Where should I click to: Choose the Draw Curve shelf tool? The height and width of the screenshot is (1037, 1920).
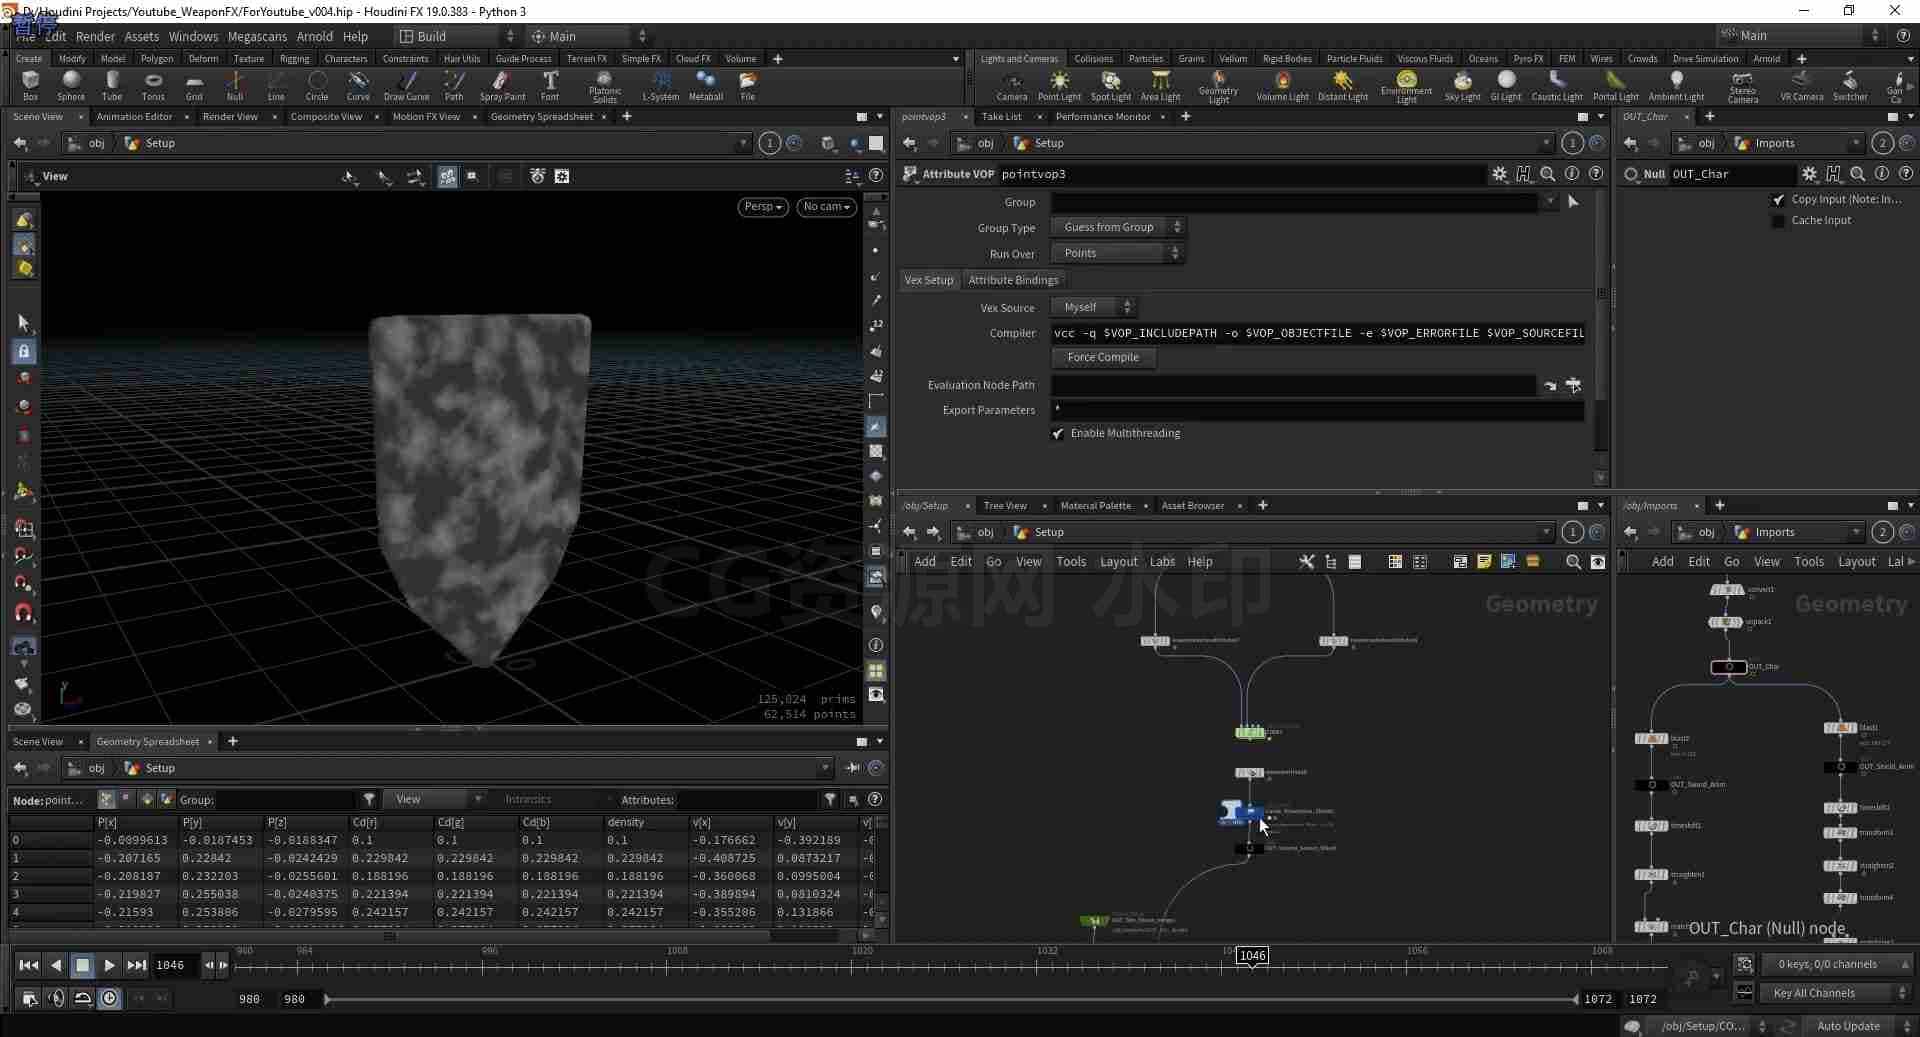click(x=406, y=85)
